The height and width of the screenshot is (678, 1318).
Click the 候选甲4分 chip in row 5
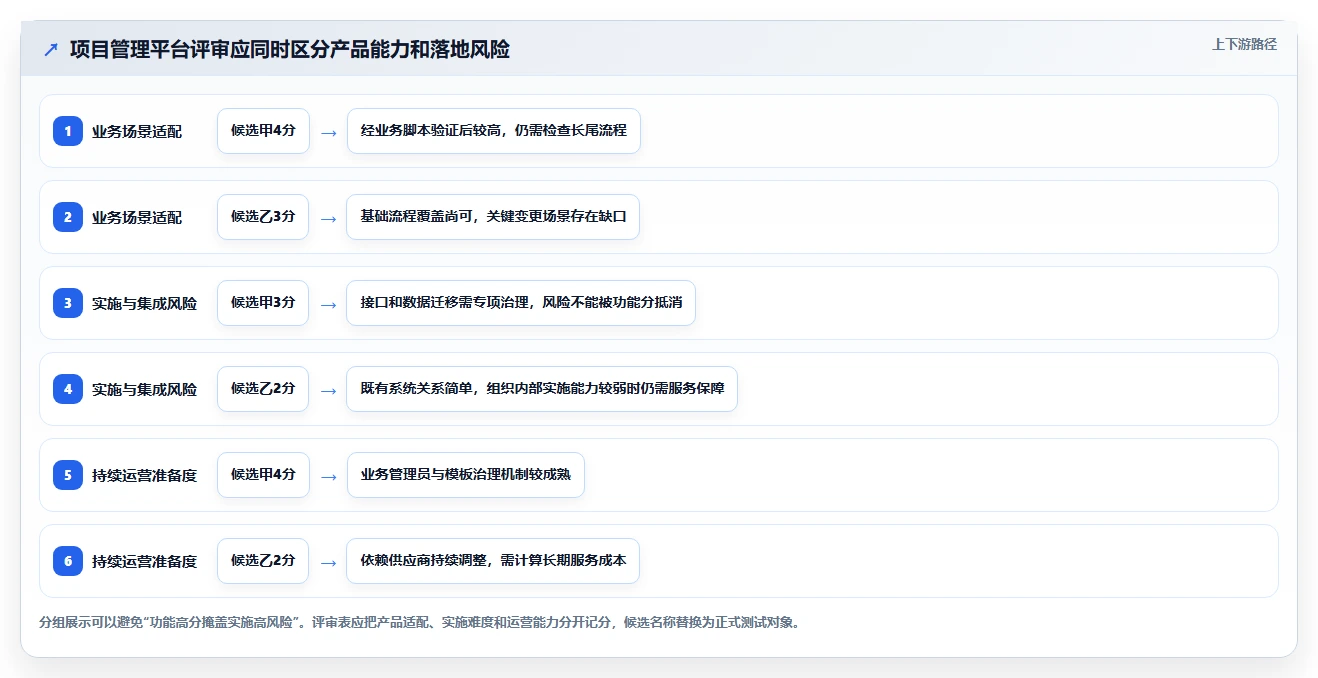coord(263,475)
